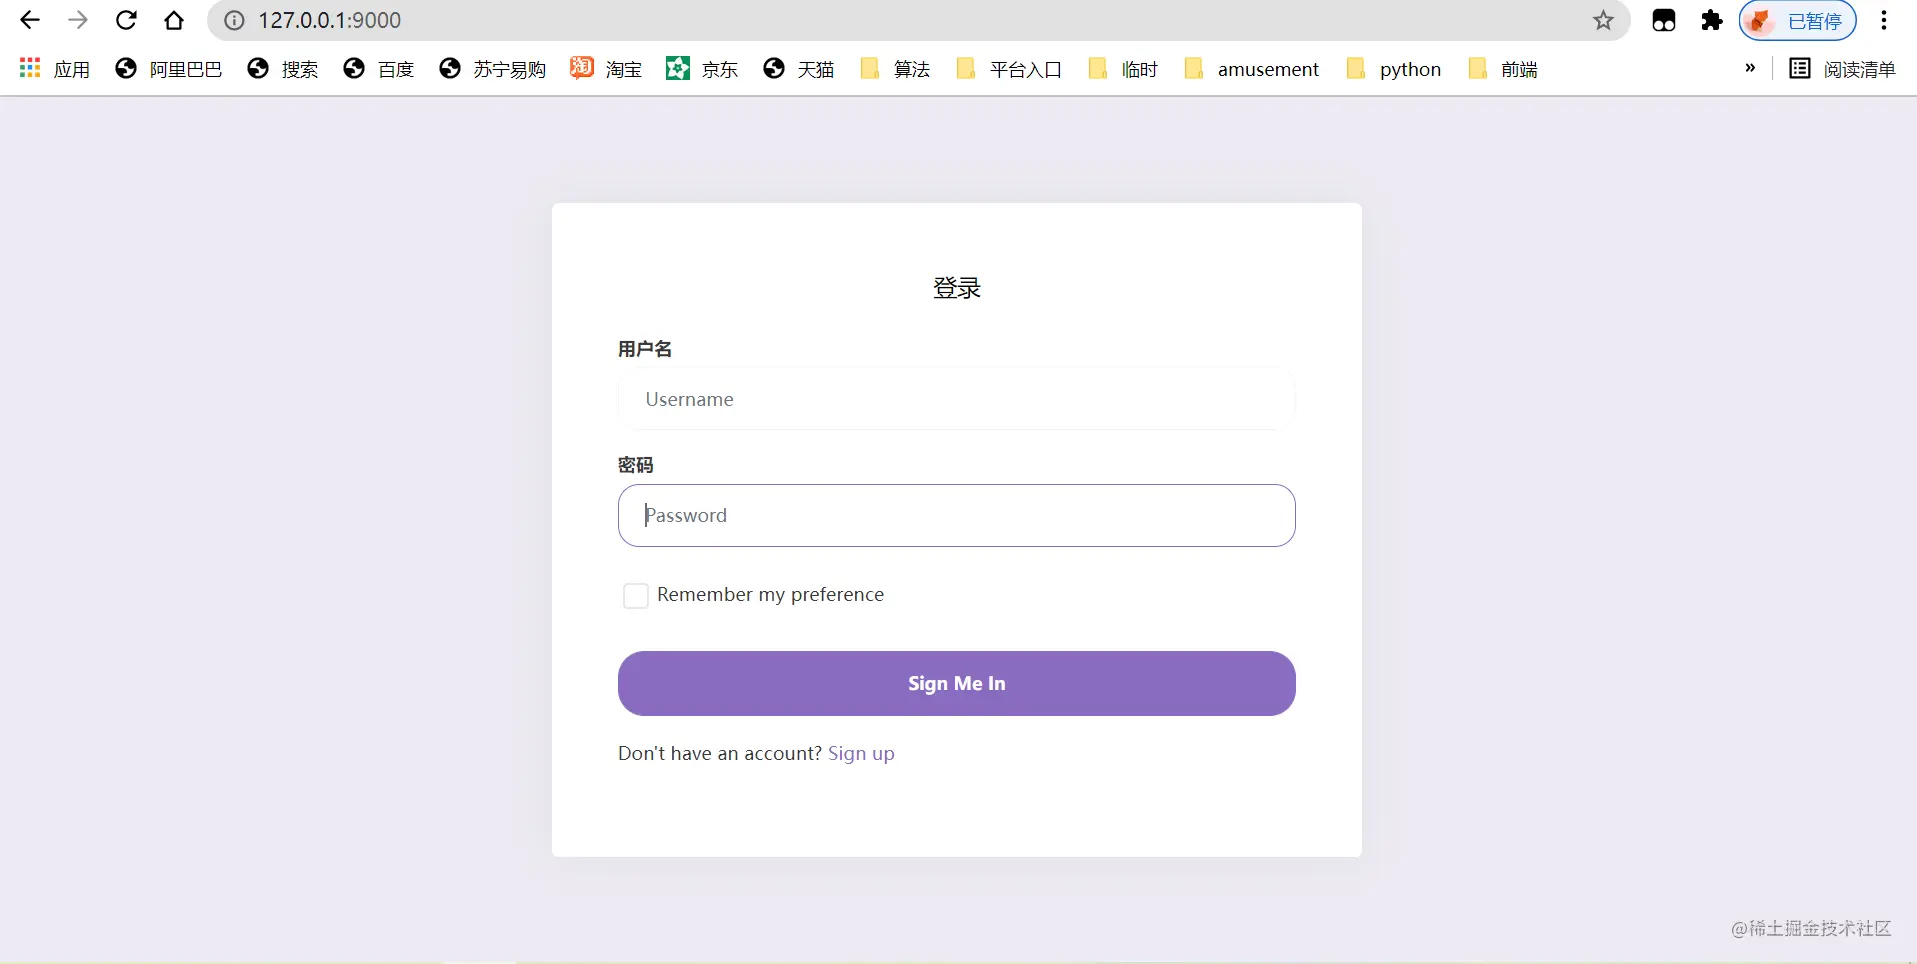Focus the Password input field
The height and width of the screenshot is (964, 1917).
(957, 516)
